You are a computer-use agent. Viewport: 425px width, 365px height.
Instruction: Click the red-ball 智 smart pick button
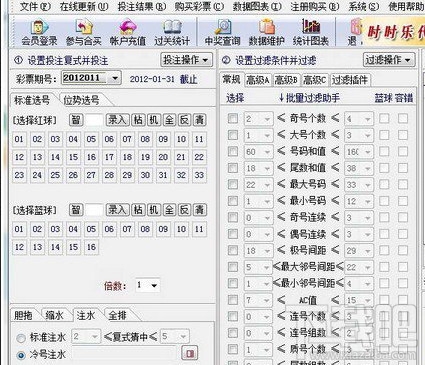click(76, 120)
